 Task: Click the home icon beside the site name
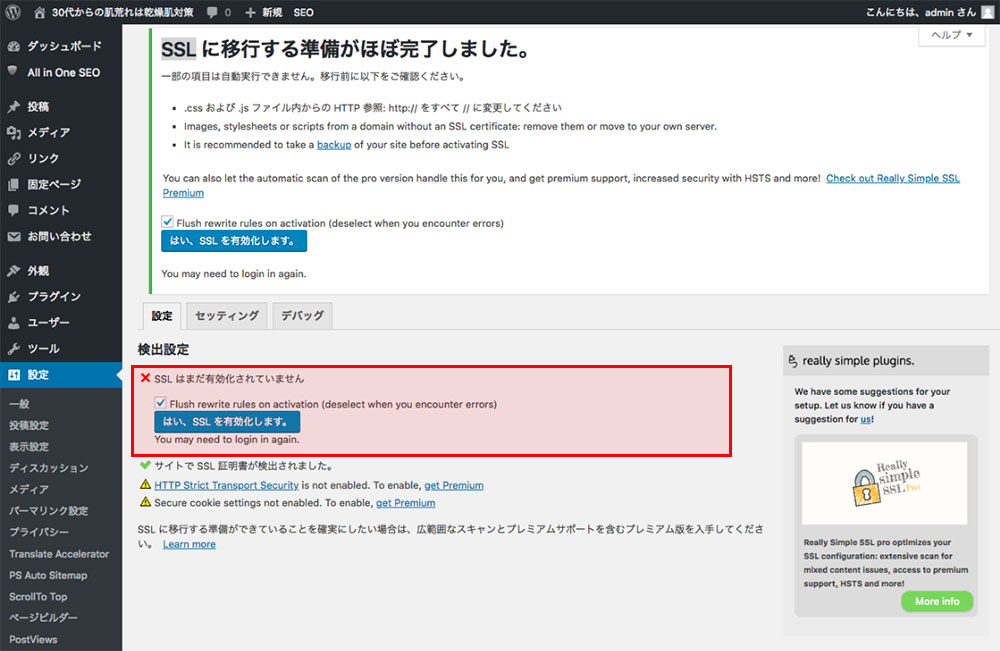(40, 12)
